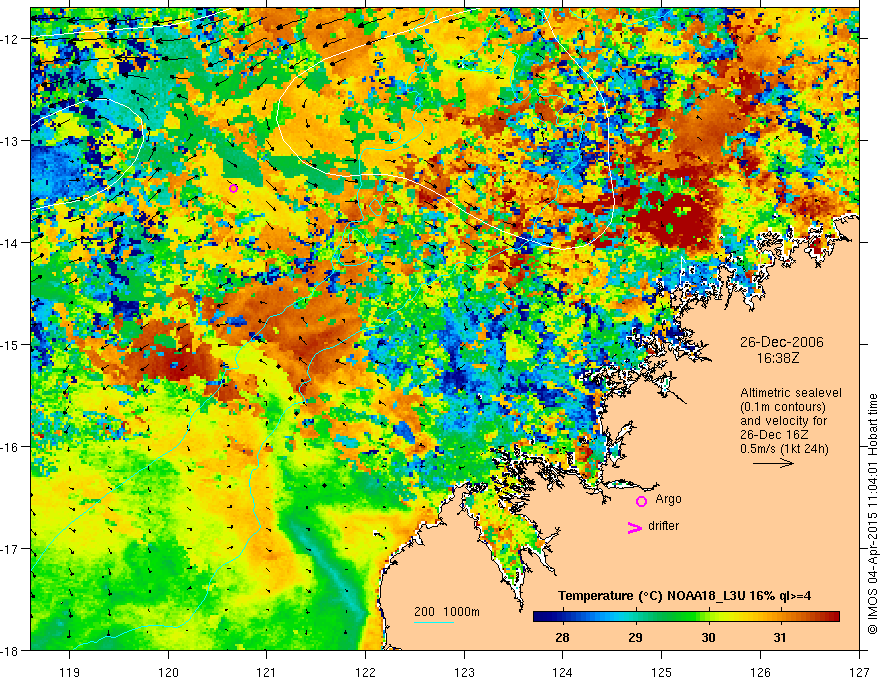Click the longitude axis label 126
Viewport: 880px width, 680px height.
click(760, 672)
